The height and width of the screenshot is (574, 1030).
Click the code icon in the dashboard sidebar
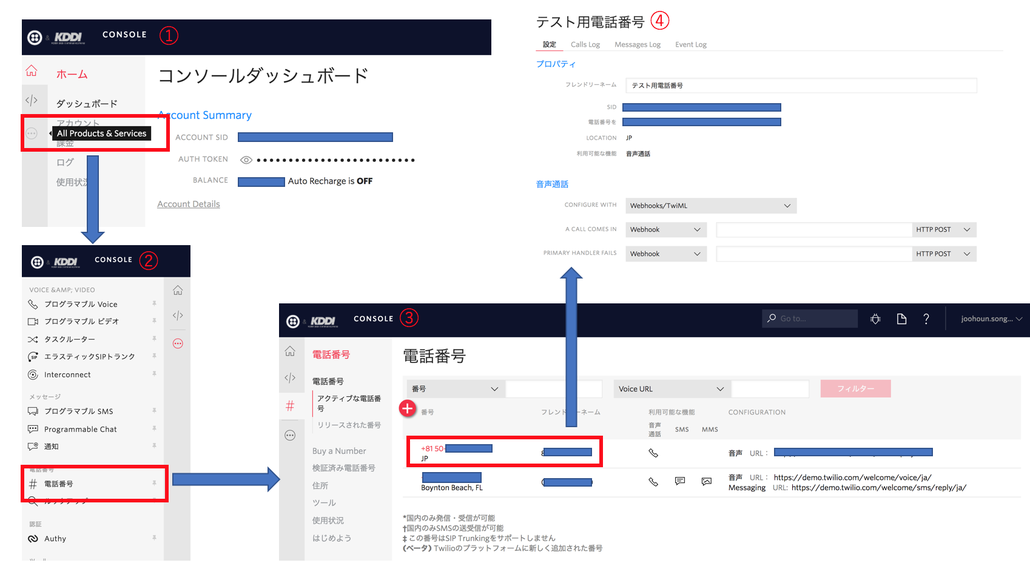(32, 100)
